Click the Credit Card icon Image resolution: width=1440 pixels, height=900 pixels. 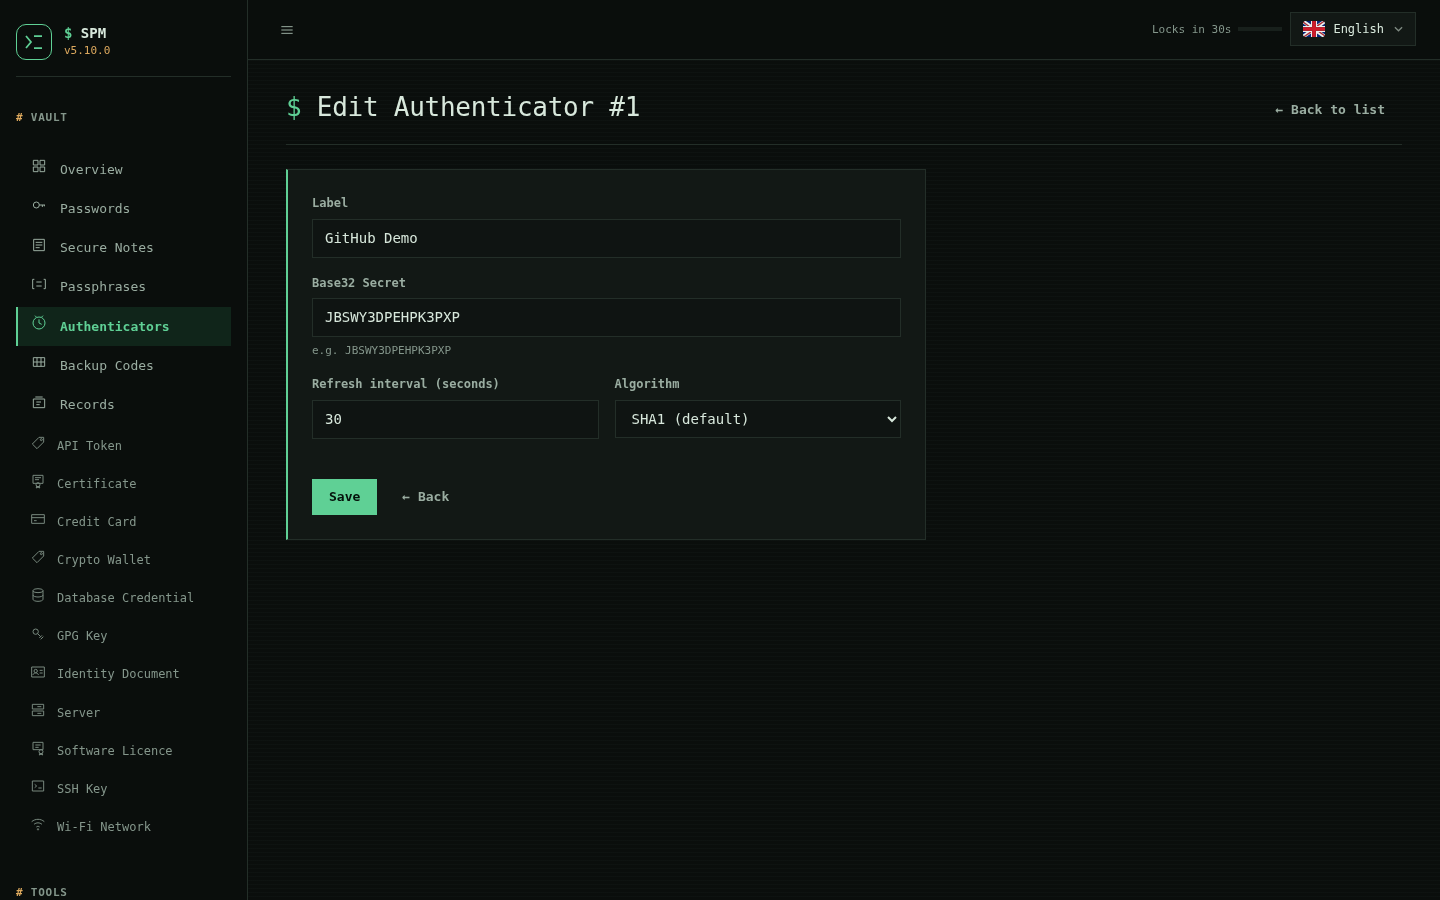(38, 519)
